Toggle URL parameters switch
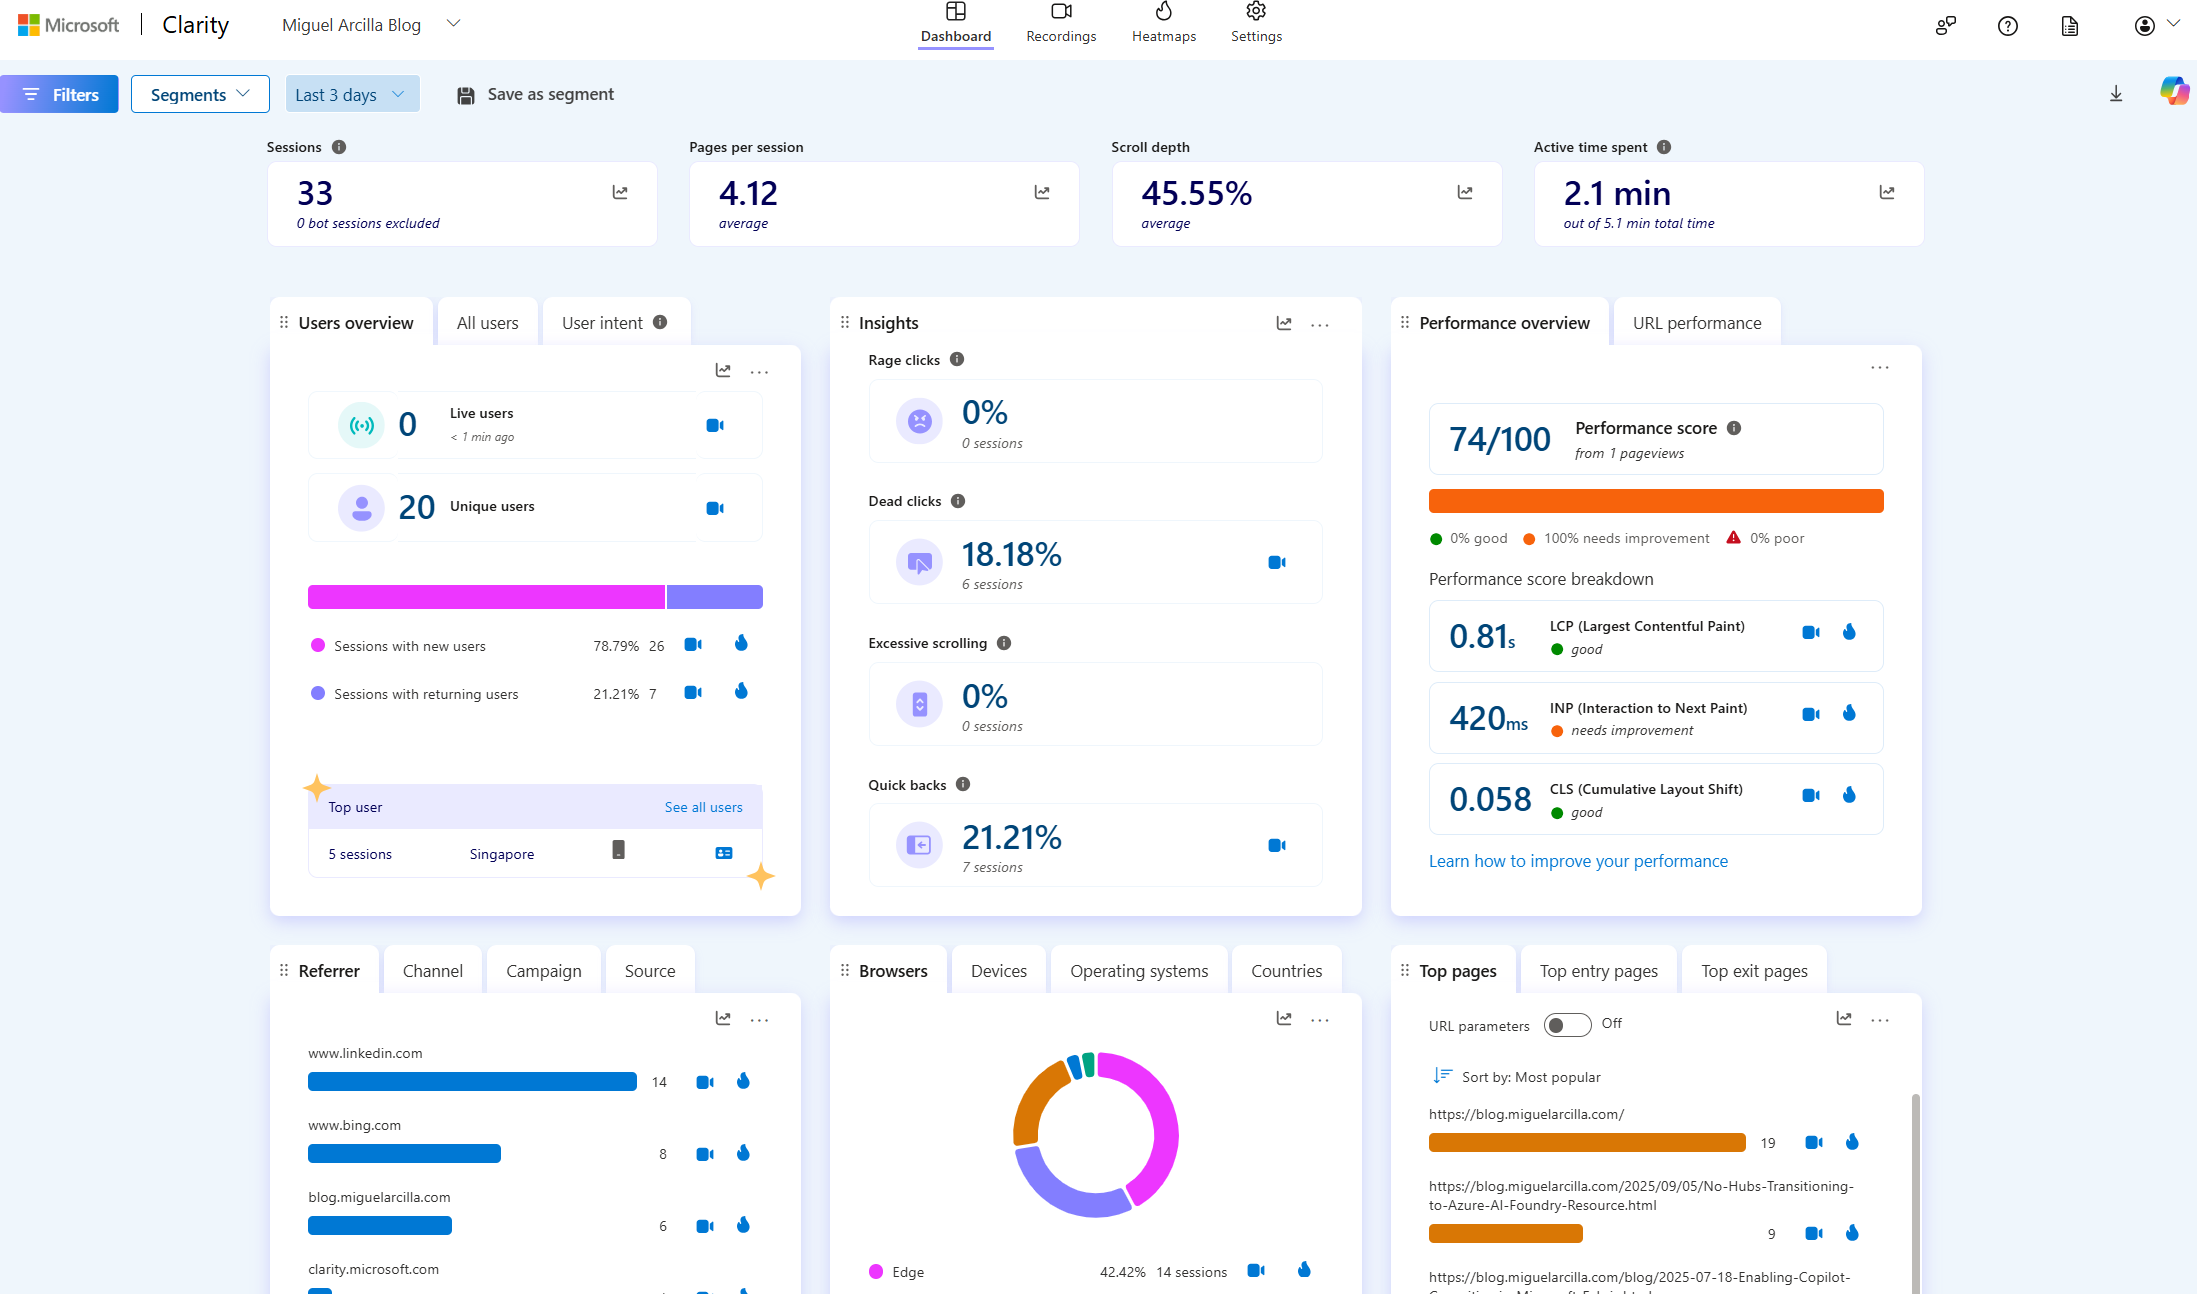 click(x=1567, y=1025)
